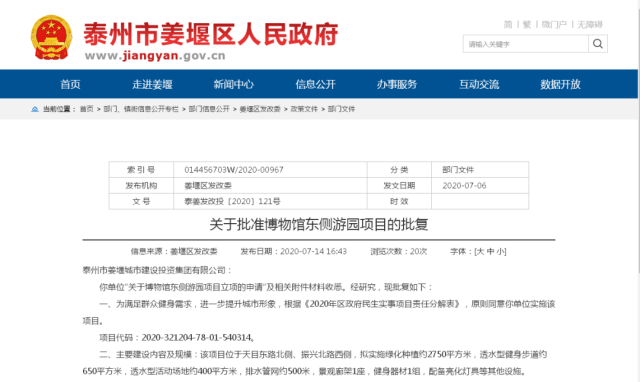Open the 首页 navigation menu item

[71, 84]
